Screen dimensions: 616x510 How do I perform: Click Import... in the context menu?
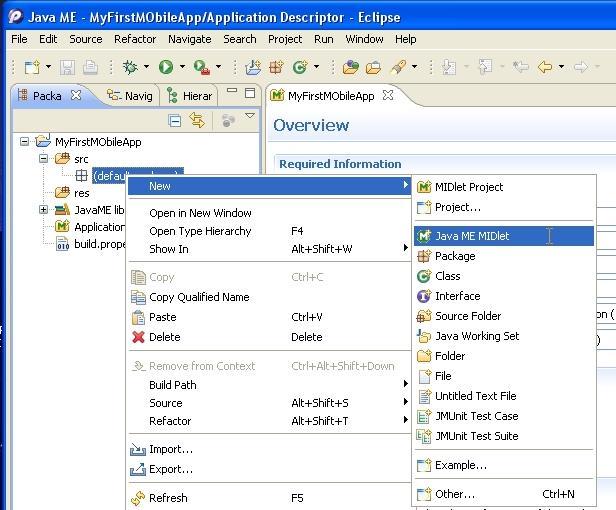coord(270,449)
